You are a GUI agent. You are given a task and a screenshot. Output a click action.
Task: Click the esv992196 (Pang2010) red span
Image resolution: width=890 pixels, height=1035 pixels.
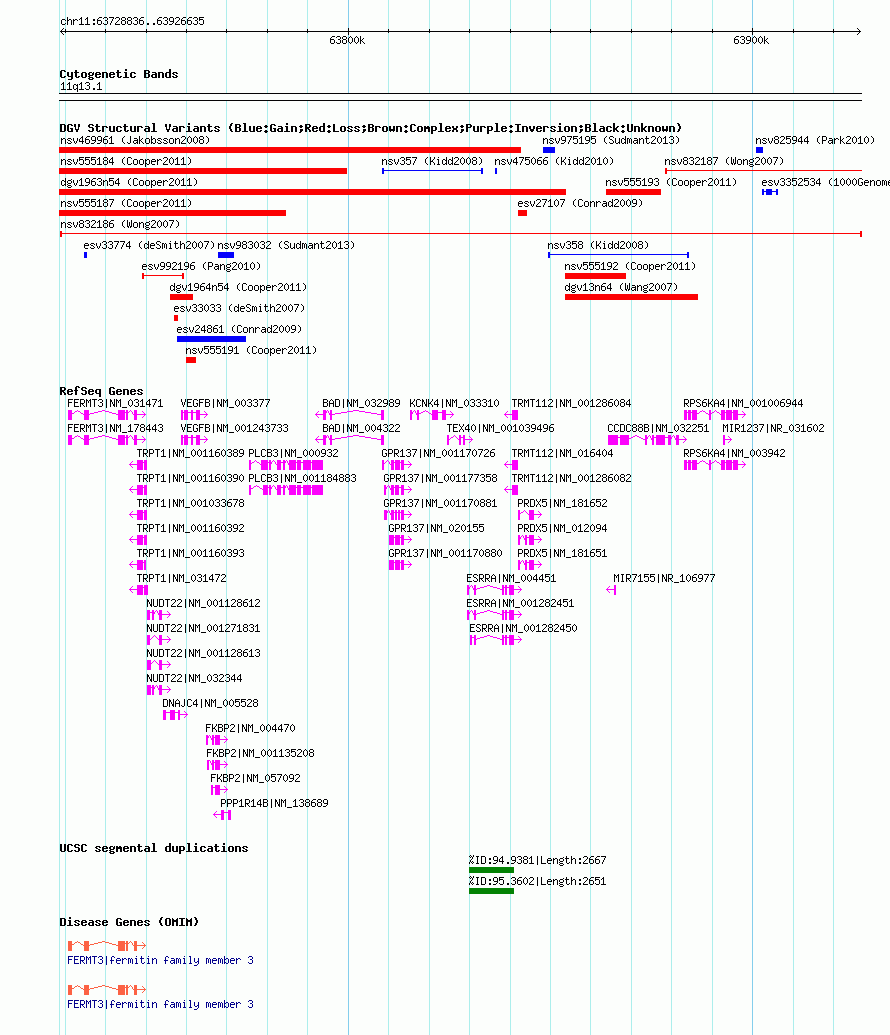(x=162, y=276)
